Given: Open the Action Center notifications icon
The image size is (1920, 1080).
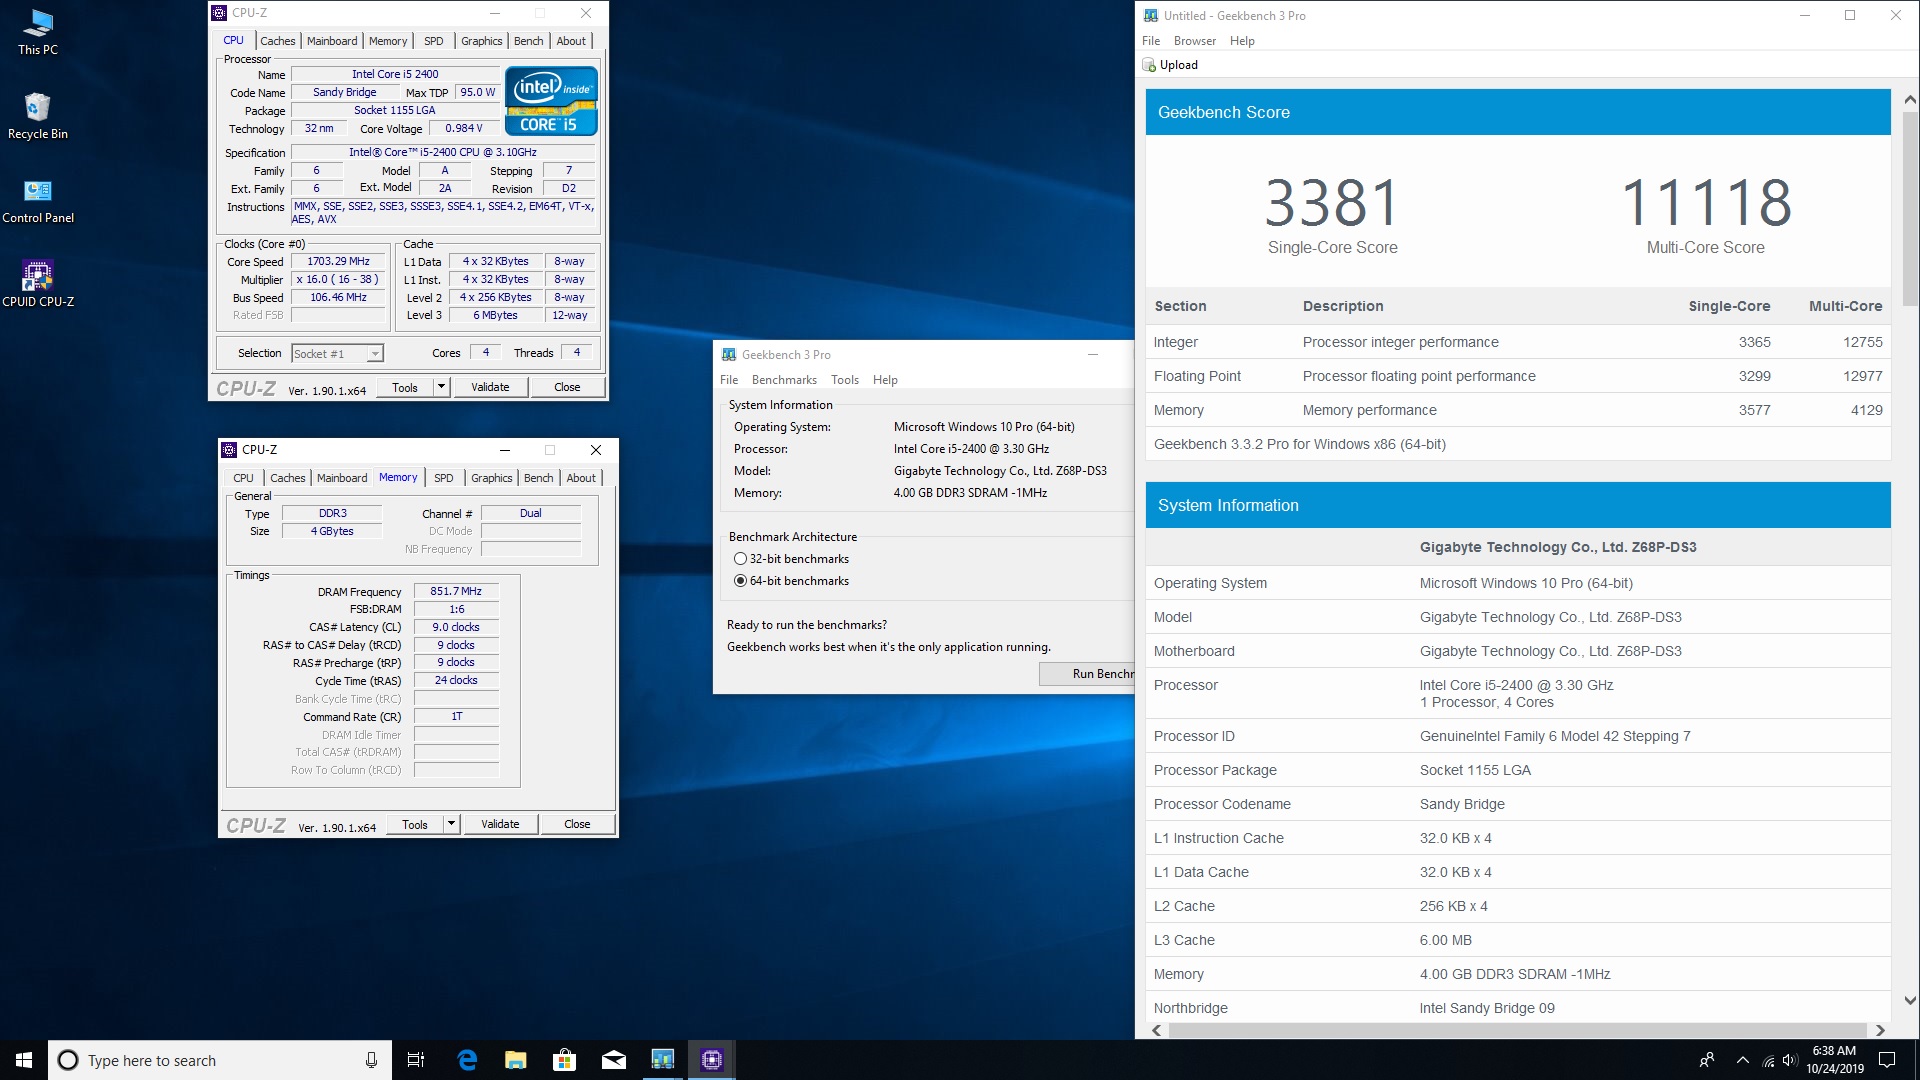Looking at the screenshot, I should coord(1887,1060).
